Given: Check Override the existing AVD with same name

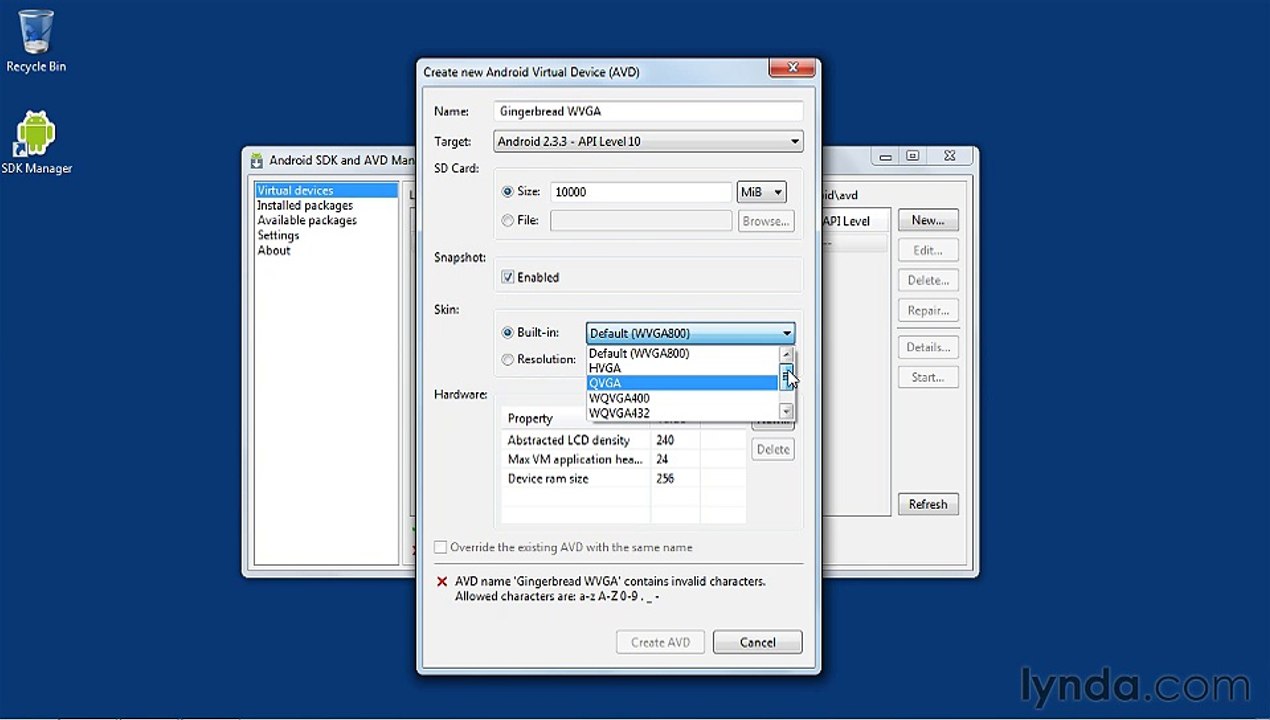Looking at the screenshot, I should (440, 547).
